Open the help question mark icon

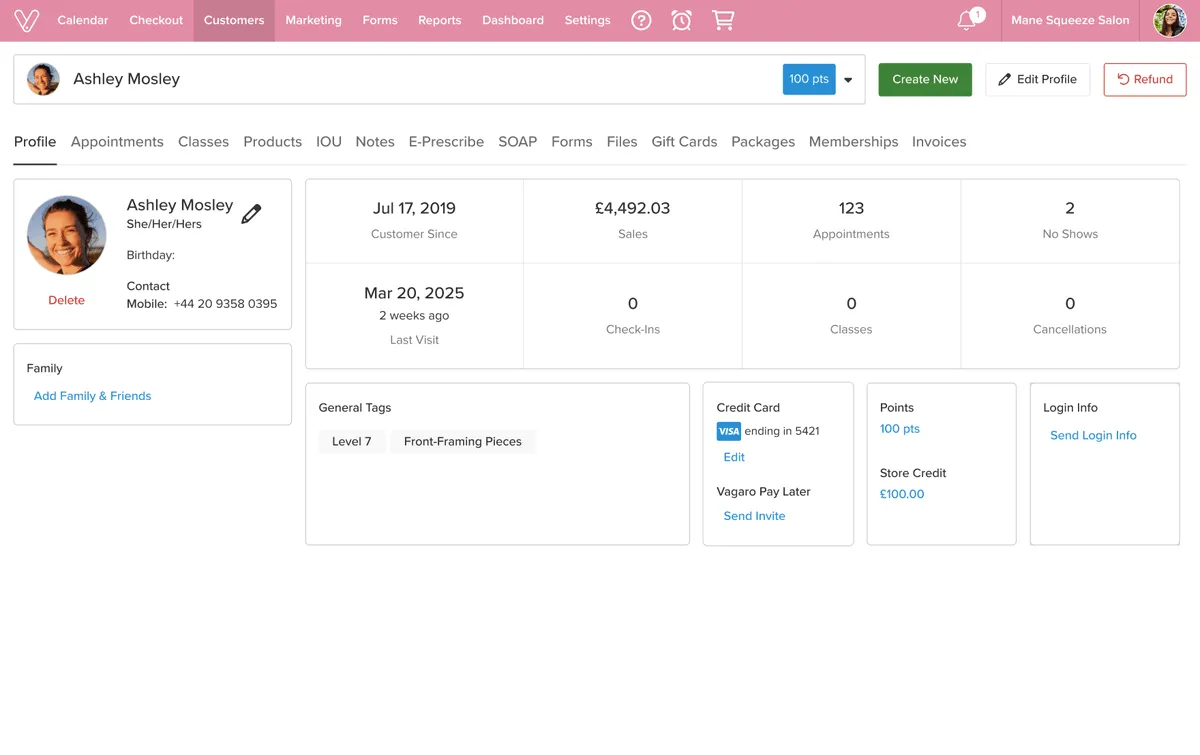(x=642, y=20)
